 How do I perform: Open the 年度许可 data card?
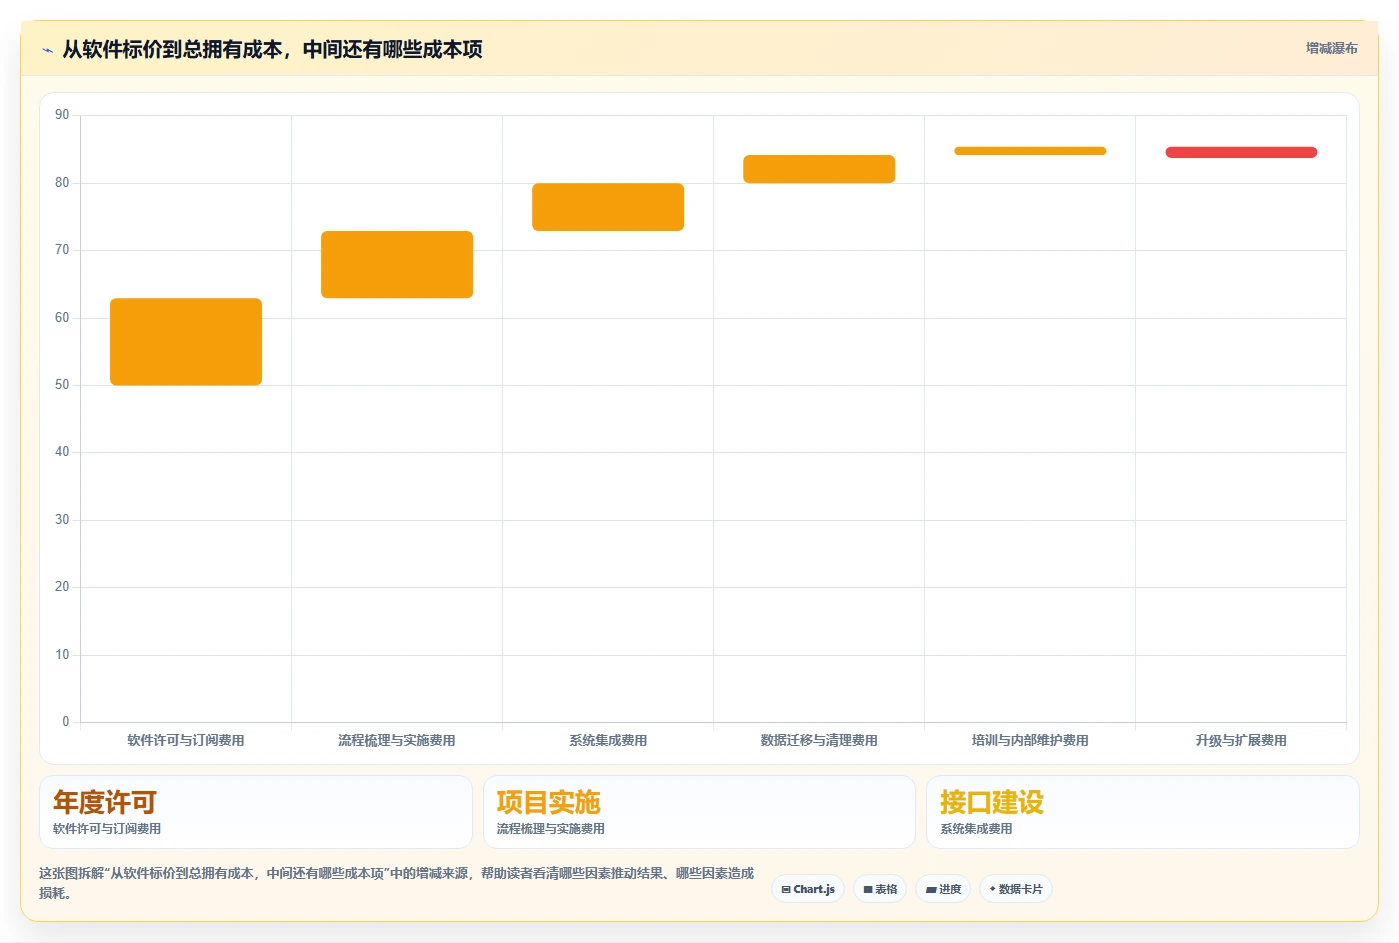[x=256, y=812]
